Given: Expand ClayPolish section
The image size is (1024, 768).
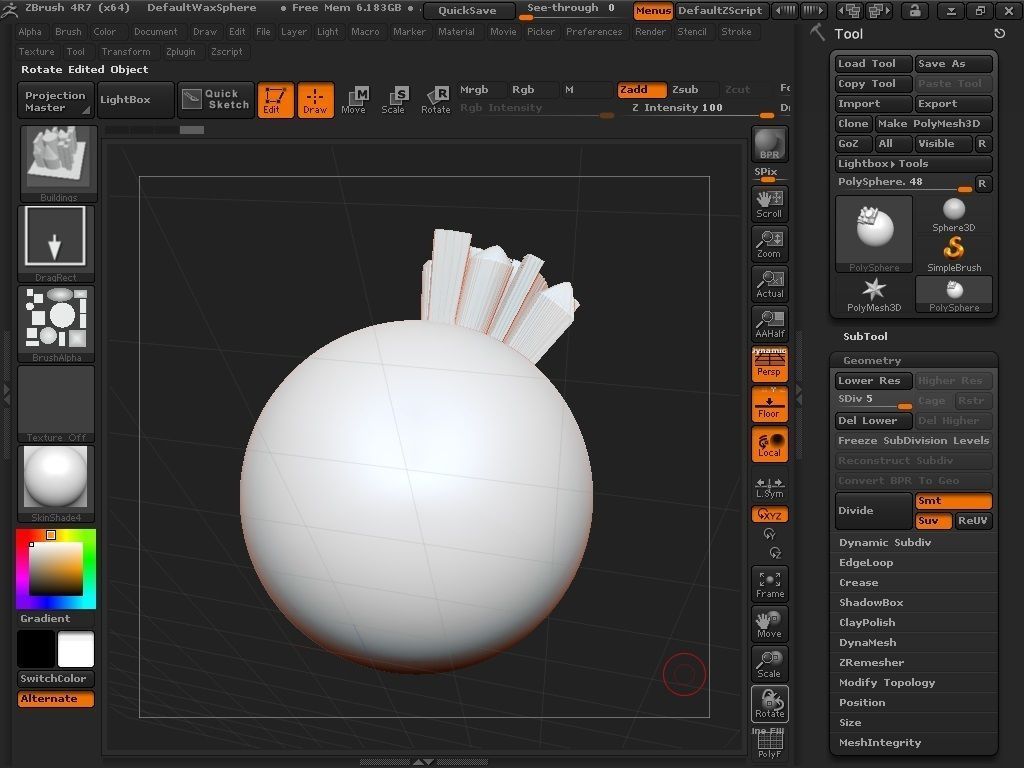Looking at the screenshot, I should 867,622.
